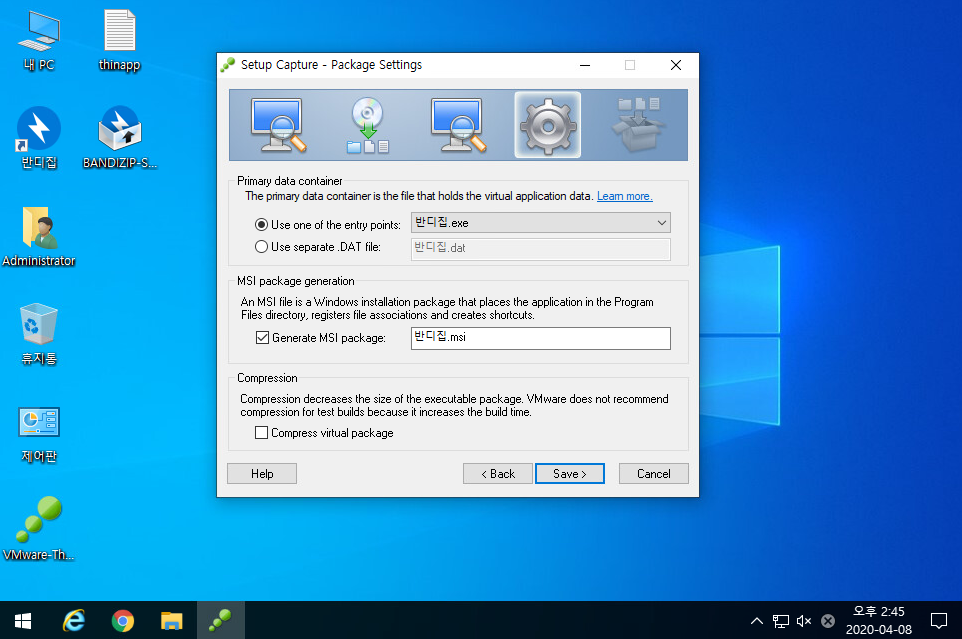Viewport: 962px width, 639px height.
Task: Click the network status tray icon
Action: [x=780, y=621]
